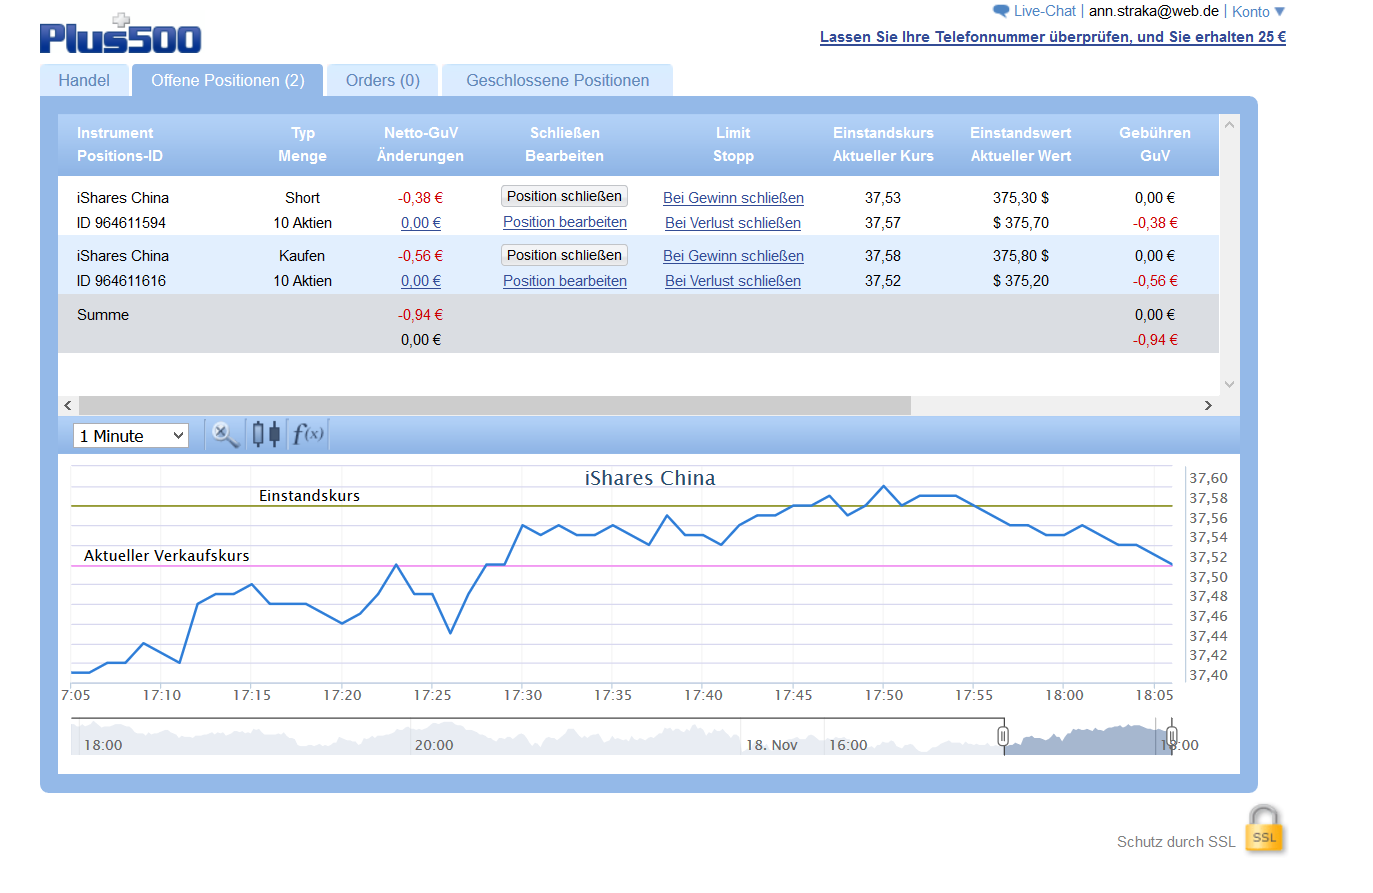Select the text ID 964611594
This screenshot has width=1373, height=893.
(x=121, y=223)
